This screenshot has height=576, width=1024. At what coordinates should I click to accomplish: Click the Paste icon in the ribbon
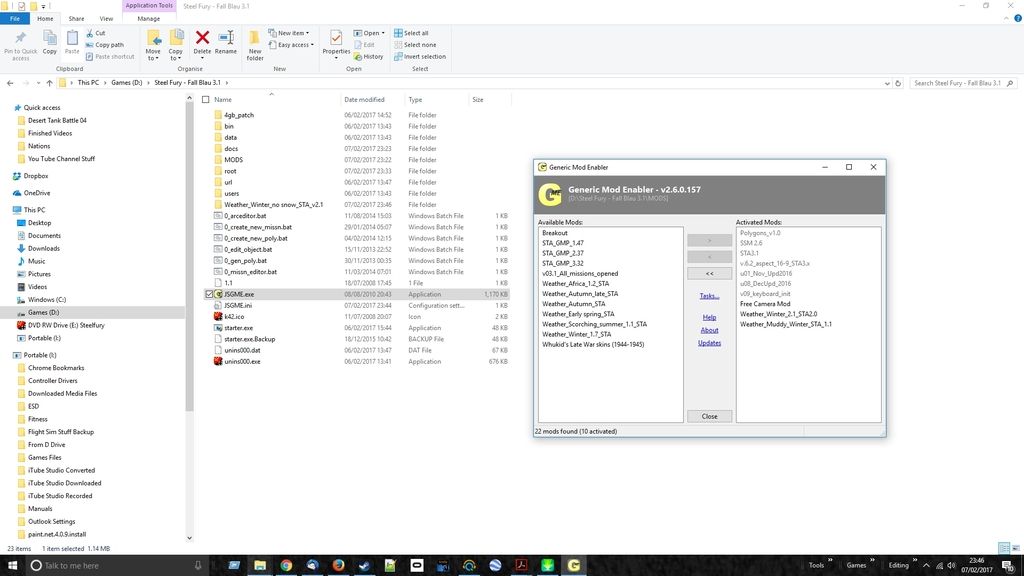(72, 38)
